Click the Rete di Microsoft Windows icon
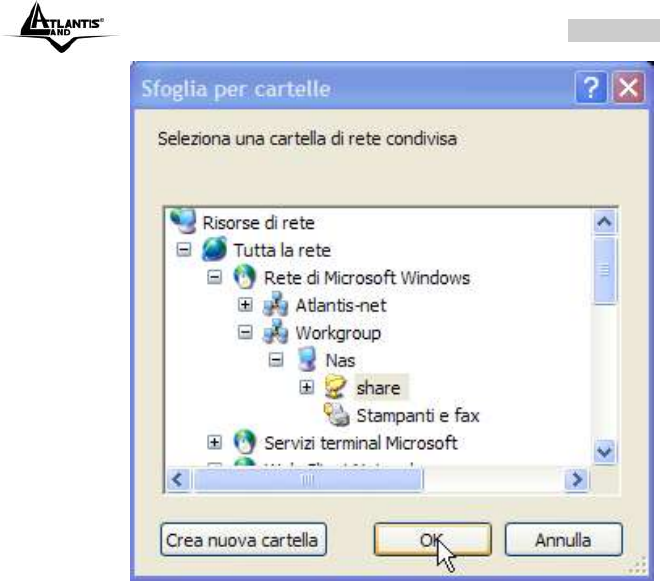660x581 pixels. click(245, 277)
